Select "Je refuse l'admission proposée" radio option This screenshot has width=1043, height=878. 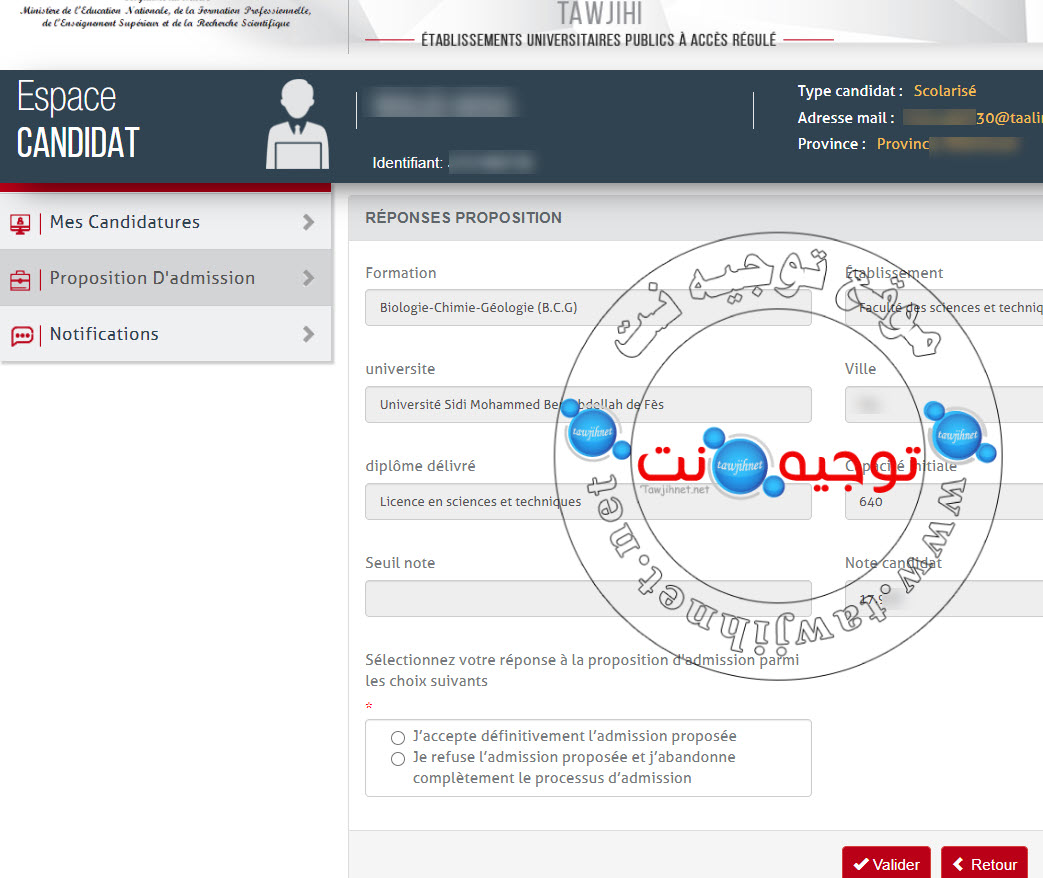coord(398,759)
